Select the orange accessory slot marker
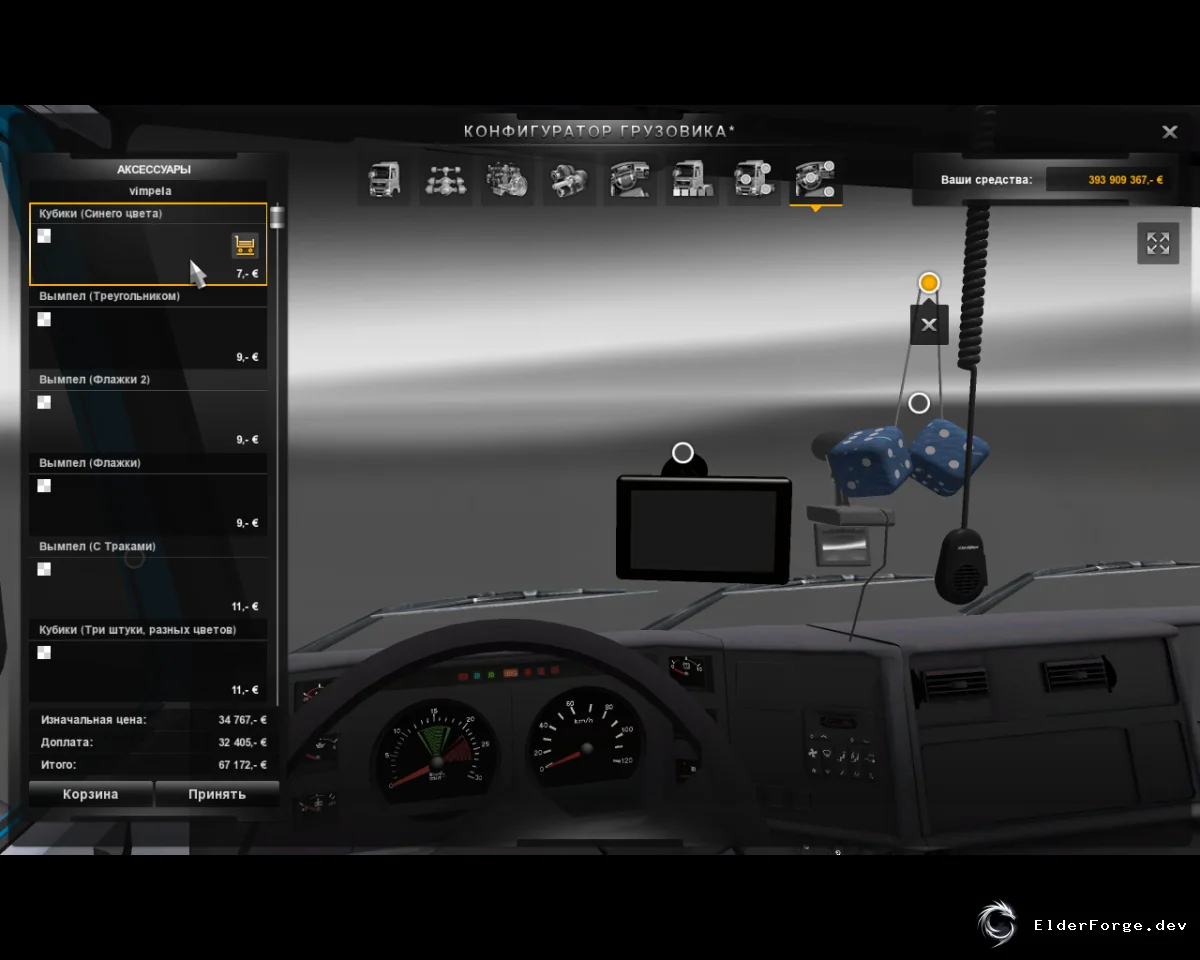The width and height of the screenshot is (1200, 960). tap(929, 283)
